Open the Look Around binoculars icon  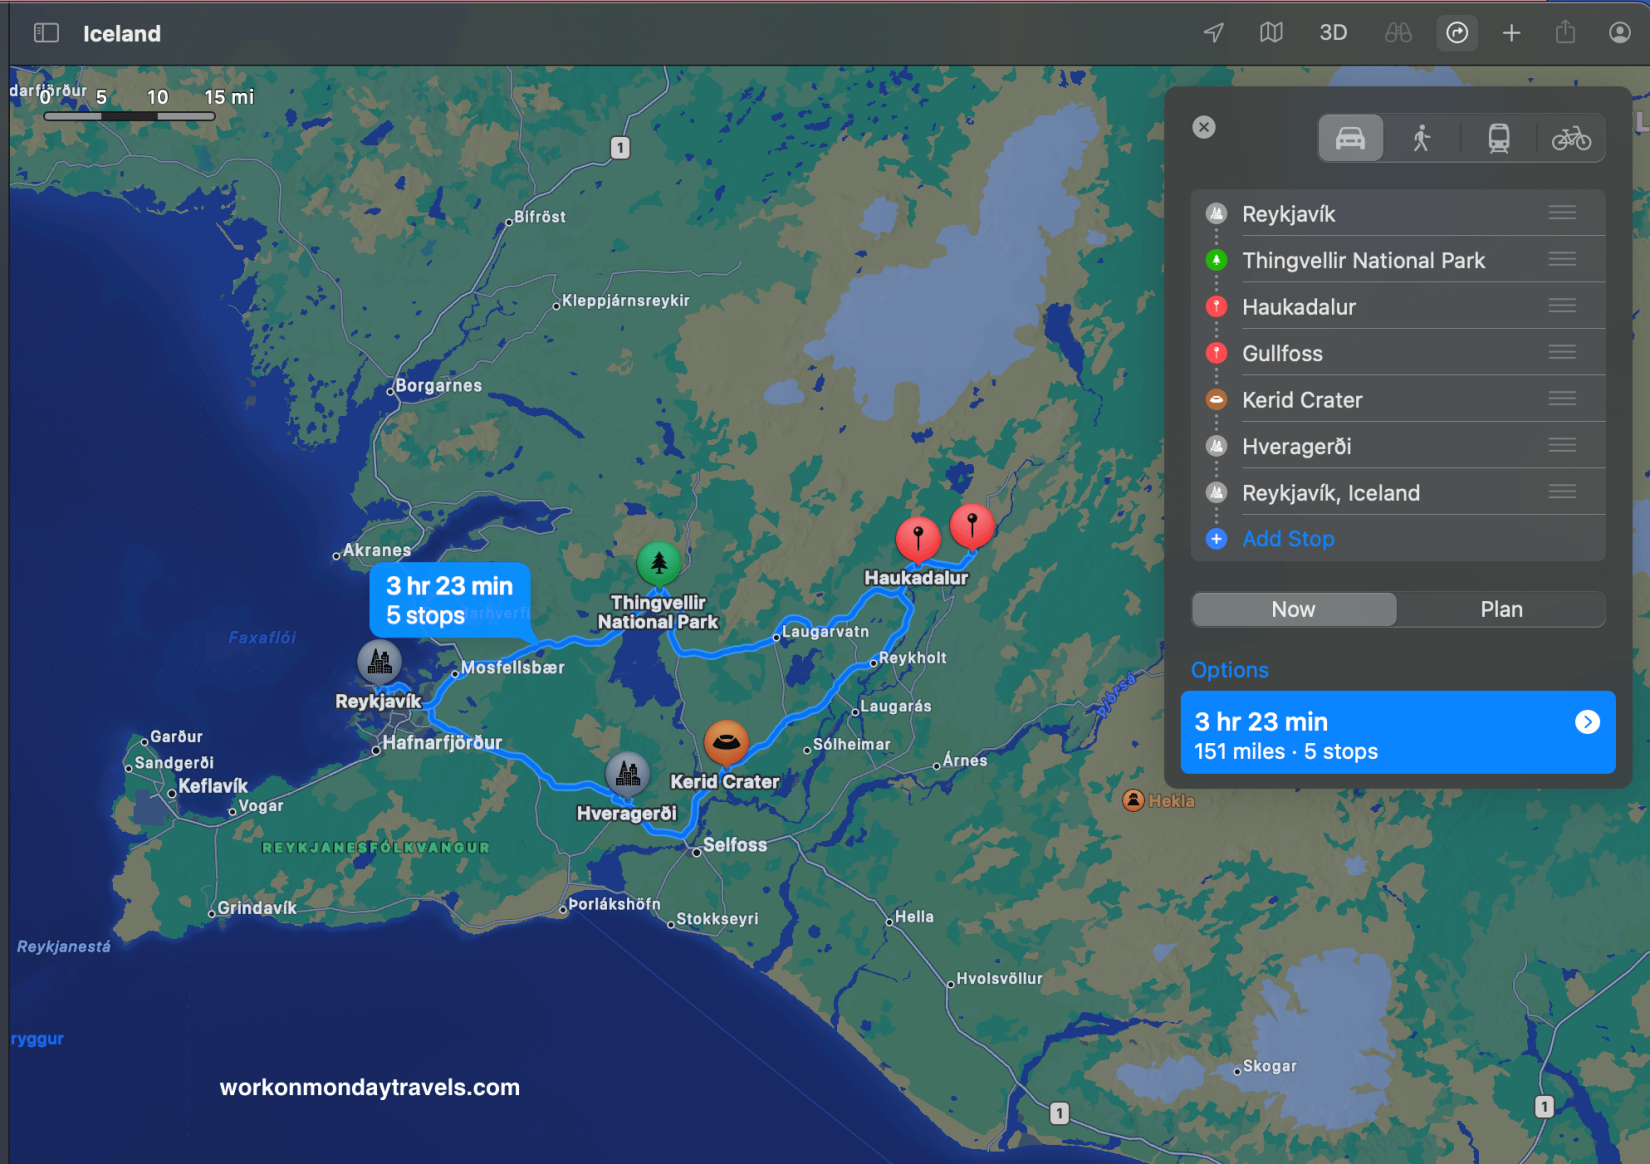click(1398, 33)
